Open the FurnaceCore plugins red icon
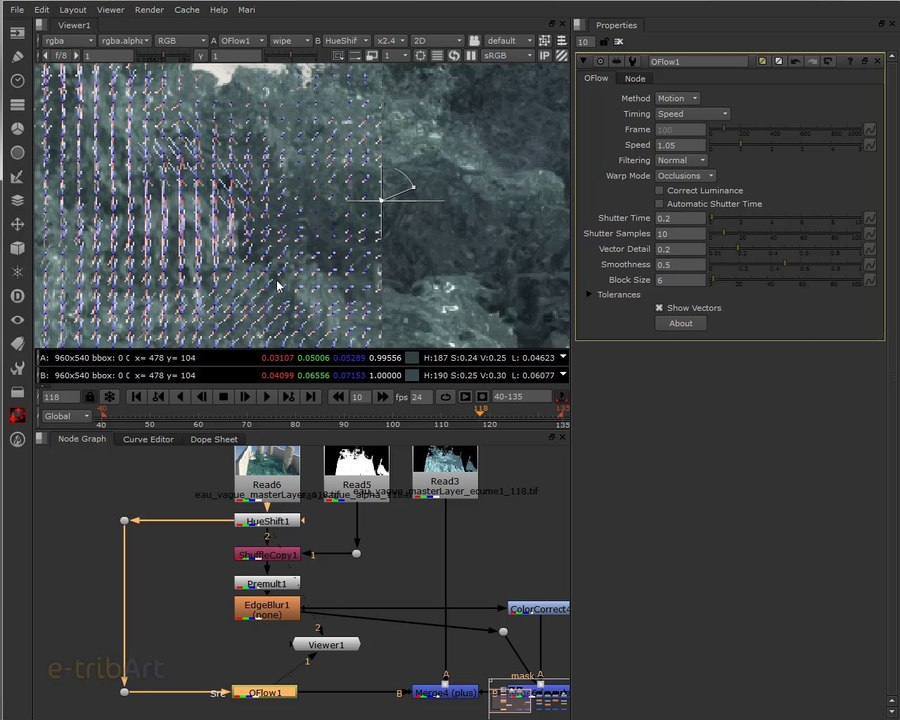This screenshot has height=720, width=900. tap(17, 415)
